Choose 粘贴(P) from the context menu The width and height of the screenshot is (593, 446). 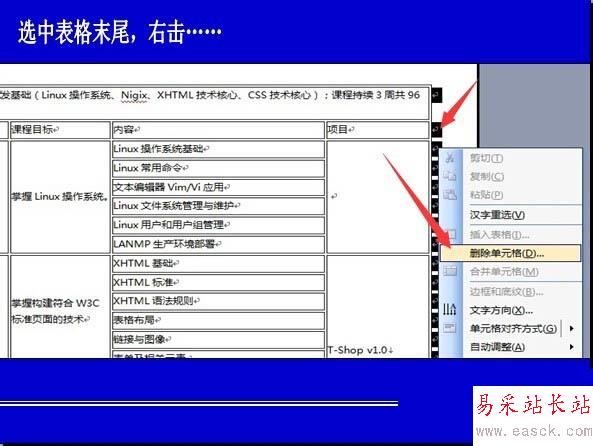pos(511,195)
